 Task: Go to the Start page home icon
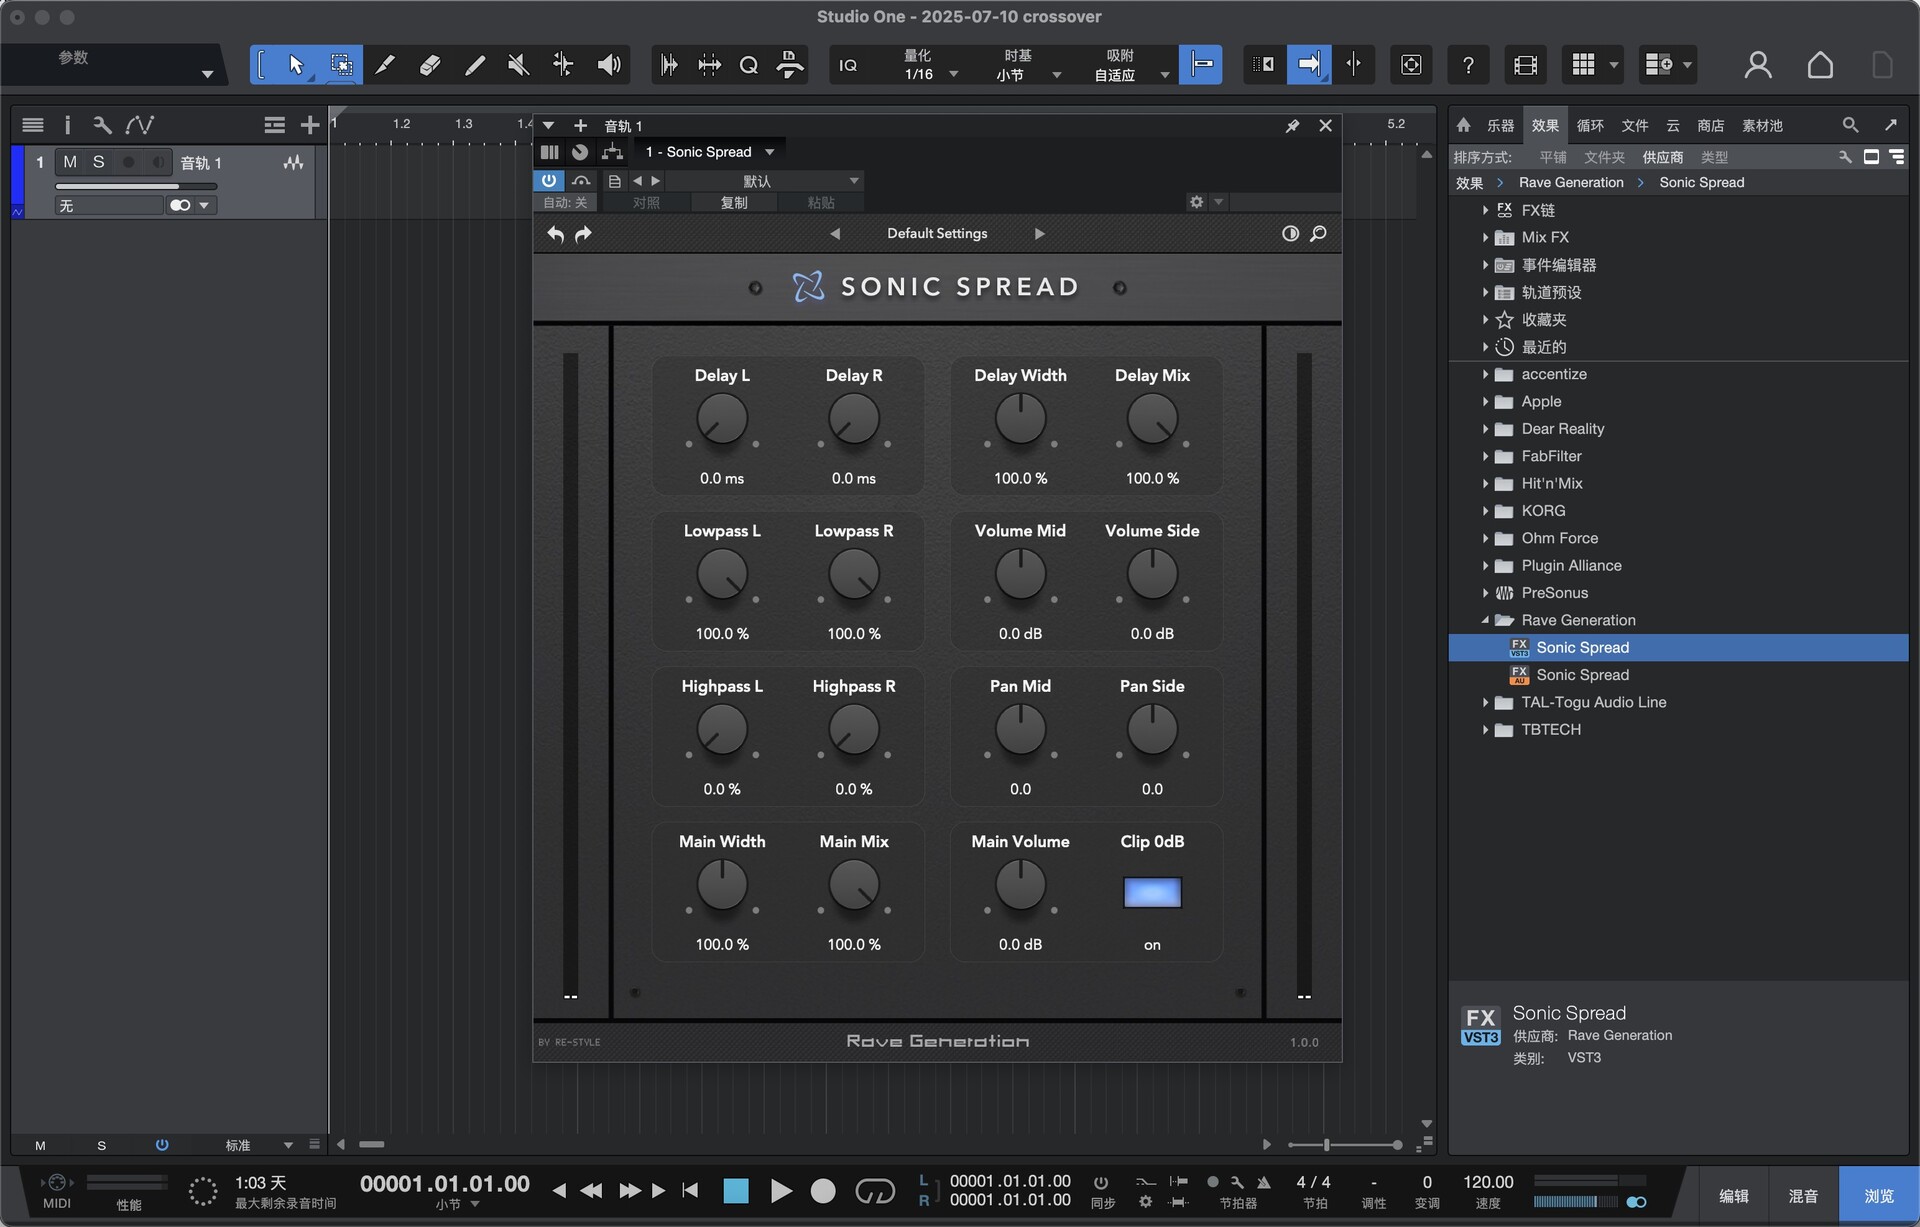(x=1820, y=65)
